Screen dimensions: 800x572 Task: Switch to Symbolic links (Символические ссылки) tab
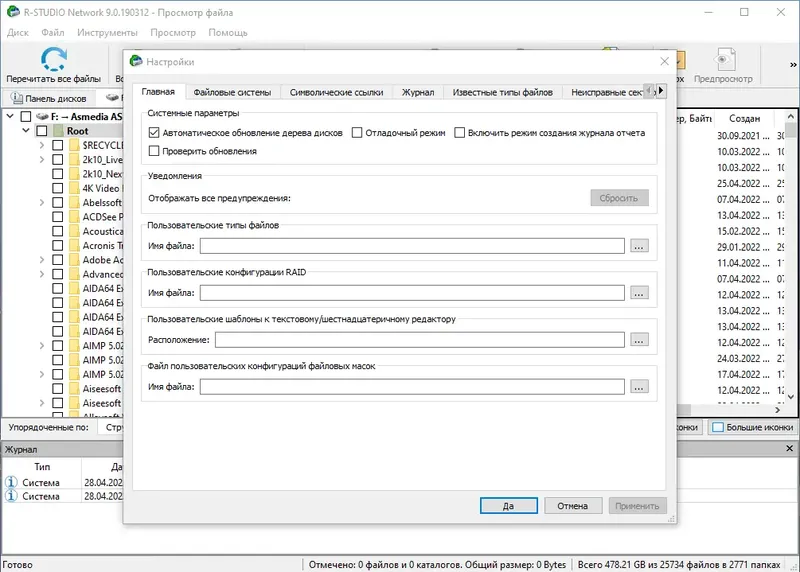(336, 92)
